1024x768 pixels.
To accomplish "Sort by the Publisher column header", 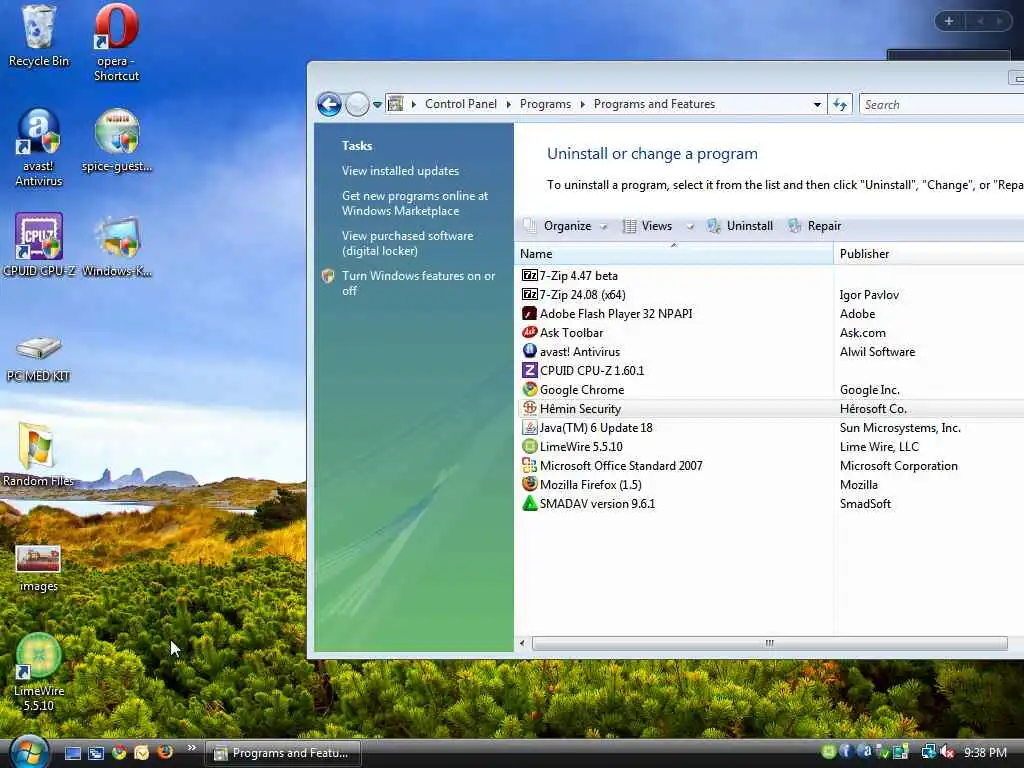I will click(929, 253).
